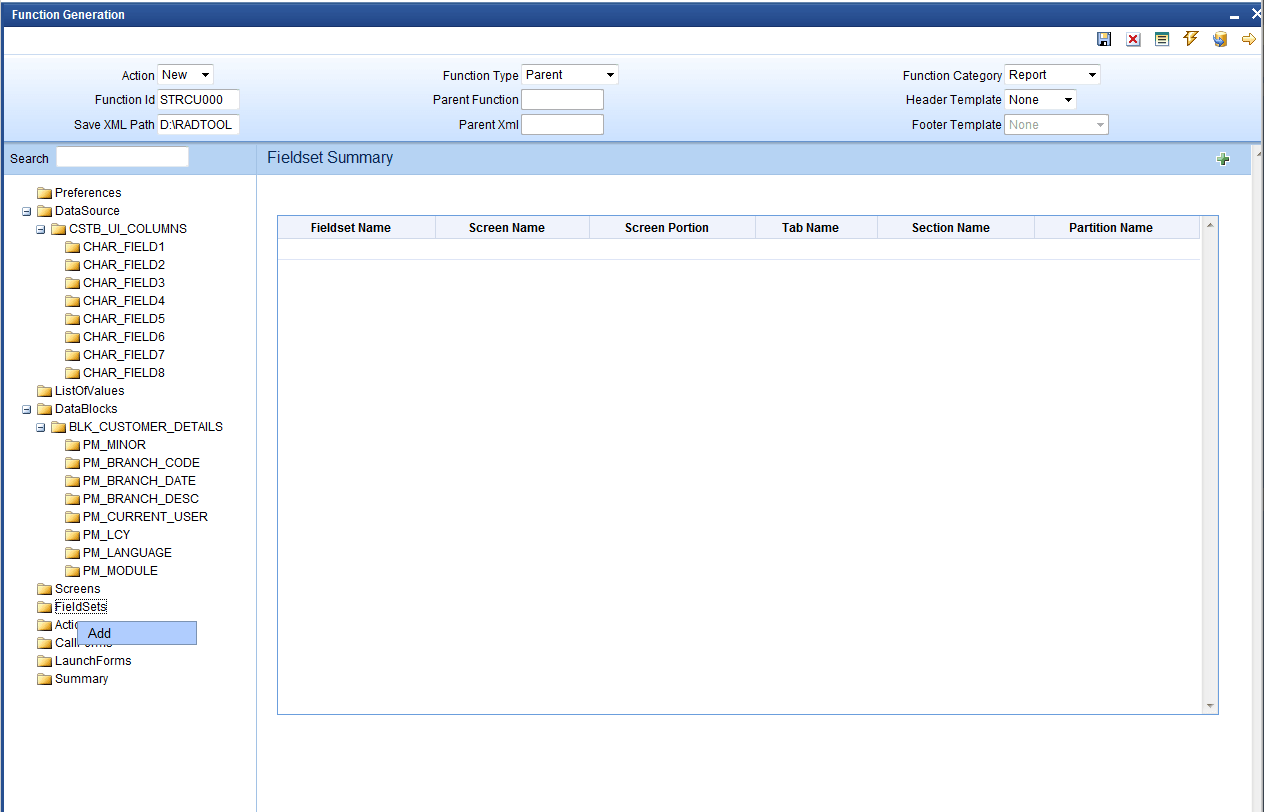The width and height of the screenshot is (1264, 812).
Task: Select PM_BRANCH_DESC in the tree
Action: [x=141, y=499]
